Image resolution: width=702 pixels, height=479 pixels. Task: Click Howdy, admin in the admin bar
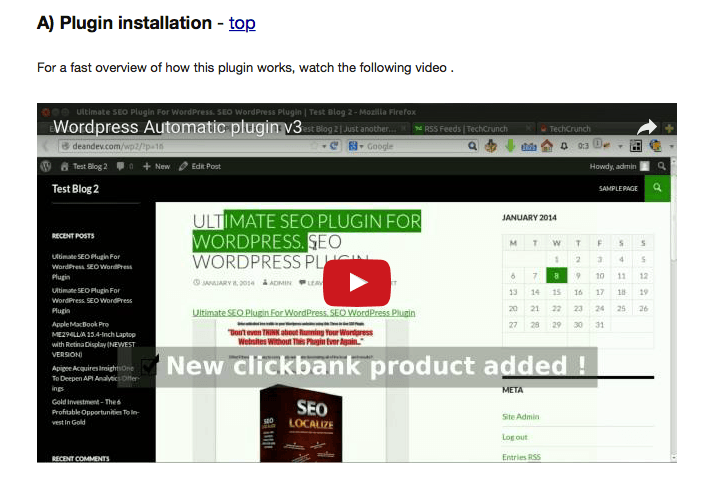[619, 166]
